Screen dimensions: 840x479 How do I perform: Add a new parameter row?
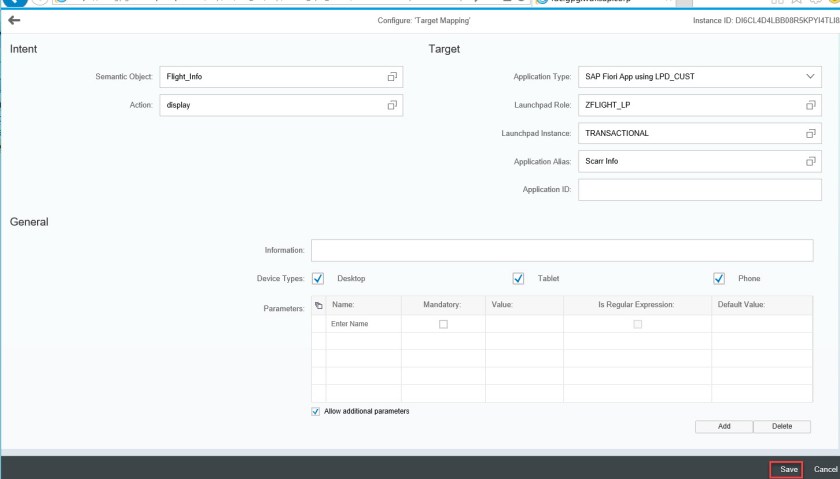[724, 426]
